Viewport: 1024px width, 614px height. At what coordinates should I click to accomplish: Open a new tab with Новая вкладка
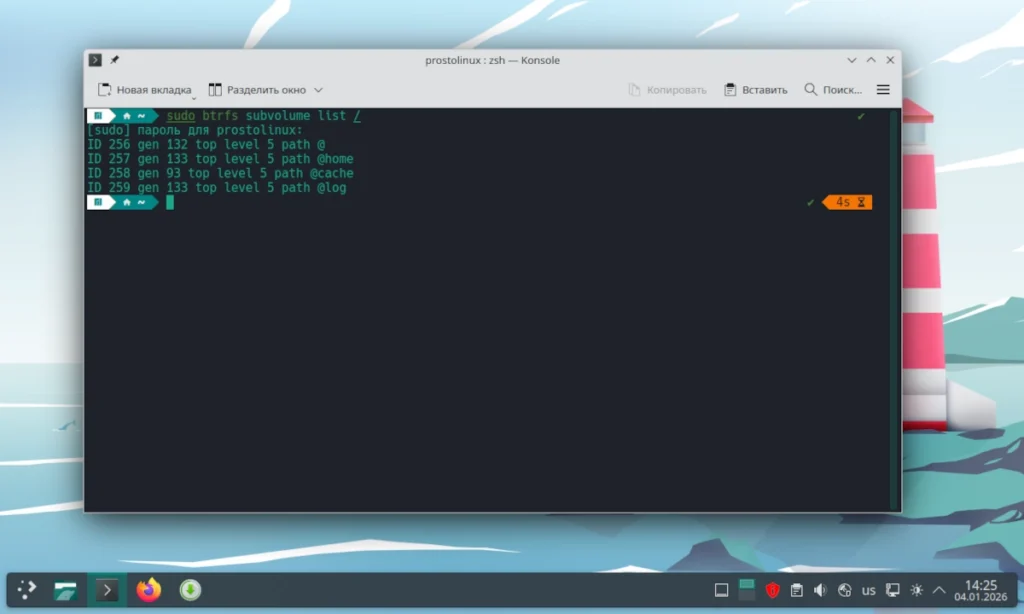click(145, 90)
